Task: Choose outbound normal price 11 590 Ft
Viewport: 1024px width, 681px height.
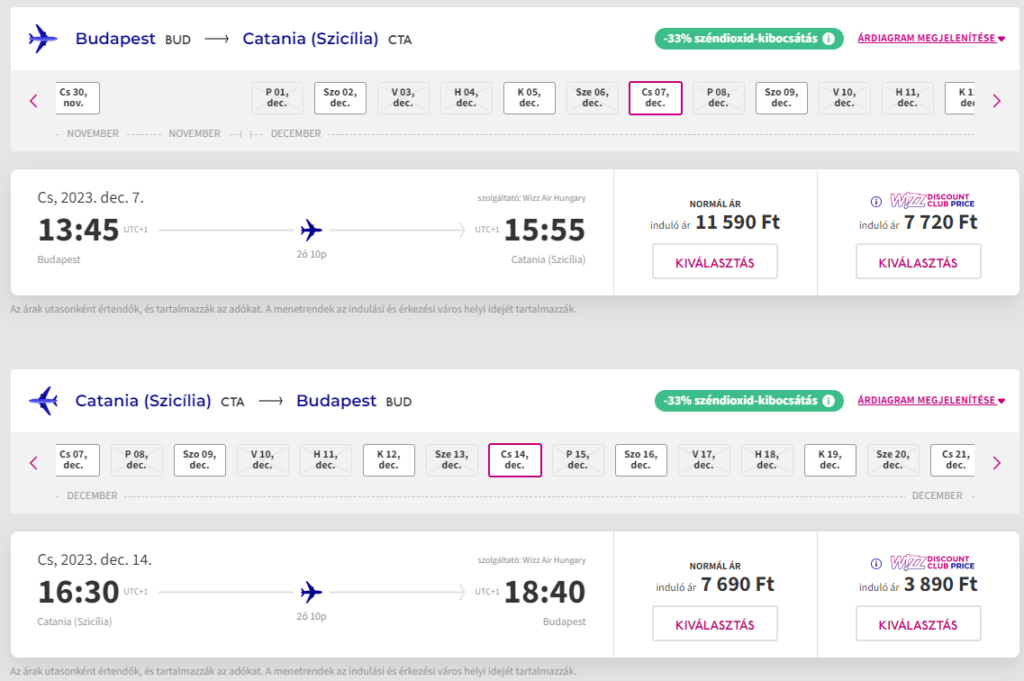Action: click(x=714, y=262)
